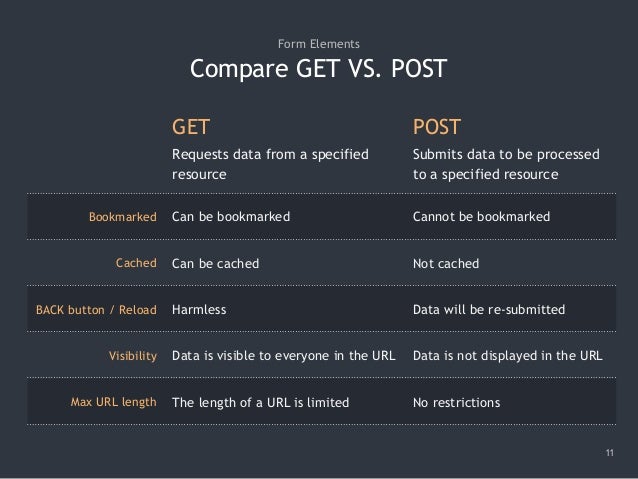Click the orange GET column heading
The image size is (638, 479).
point(191,127)
